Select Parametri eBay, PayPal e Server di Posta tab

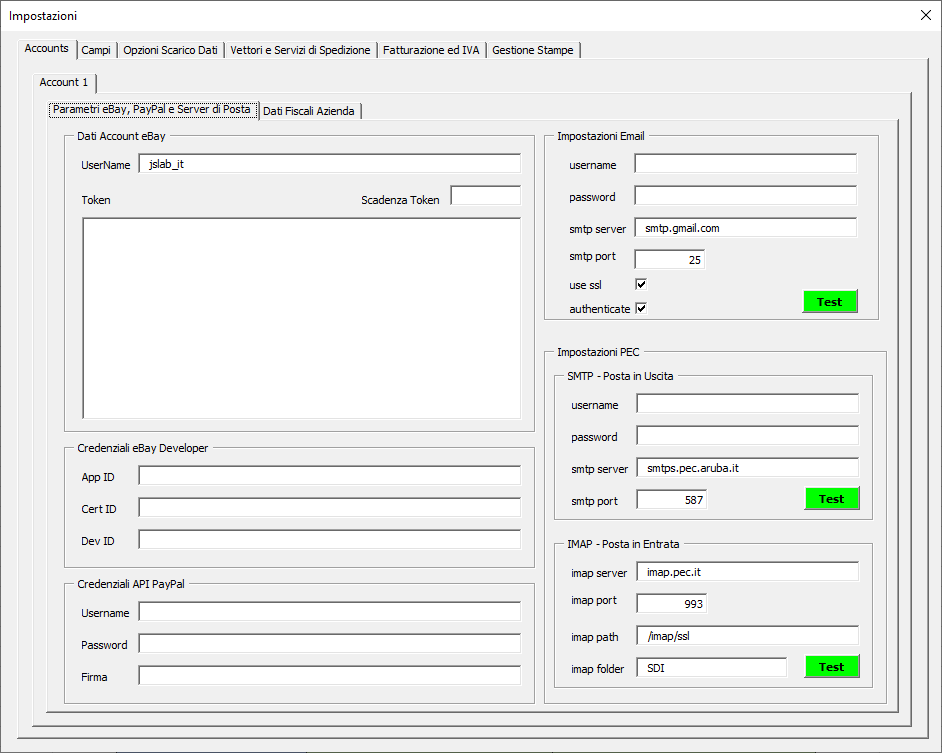pyautogui.click(x=152, y=109)
